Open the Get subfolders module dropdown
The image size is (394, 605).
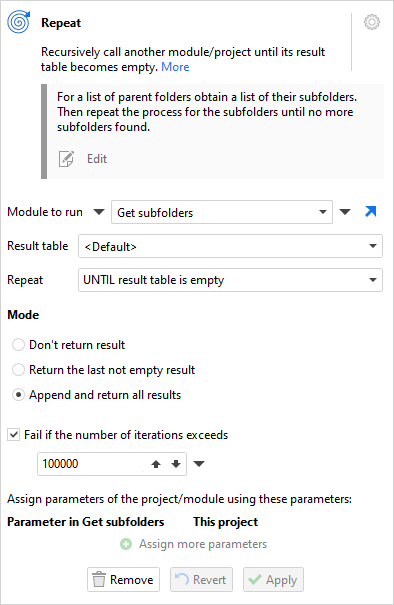(x=222, y=212)
